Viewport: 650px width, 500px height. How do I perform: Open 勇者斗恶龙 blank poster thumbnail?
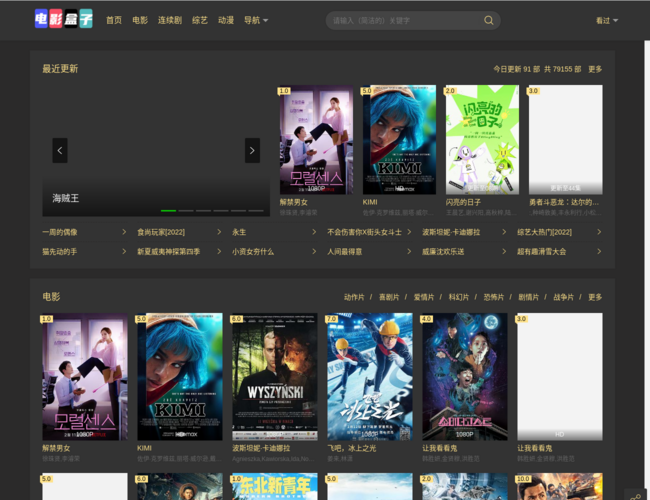click(x=565, y=140)
